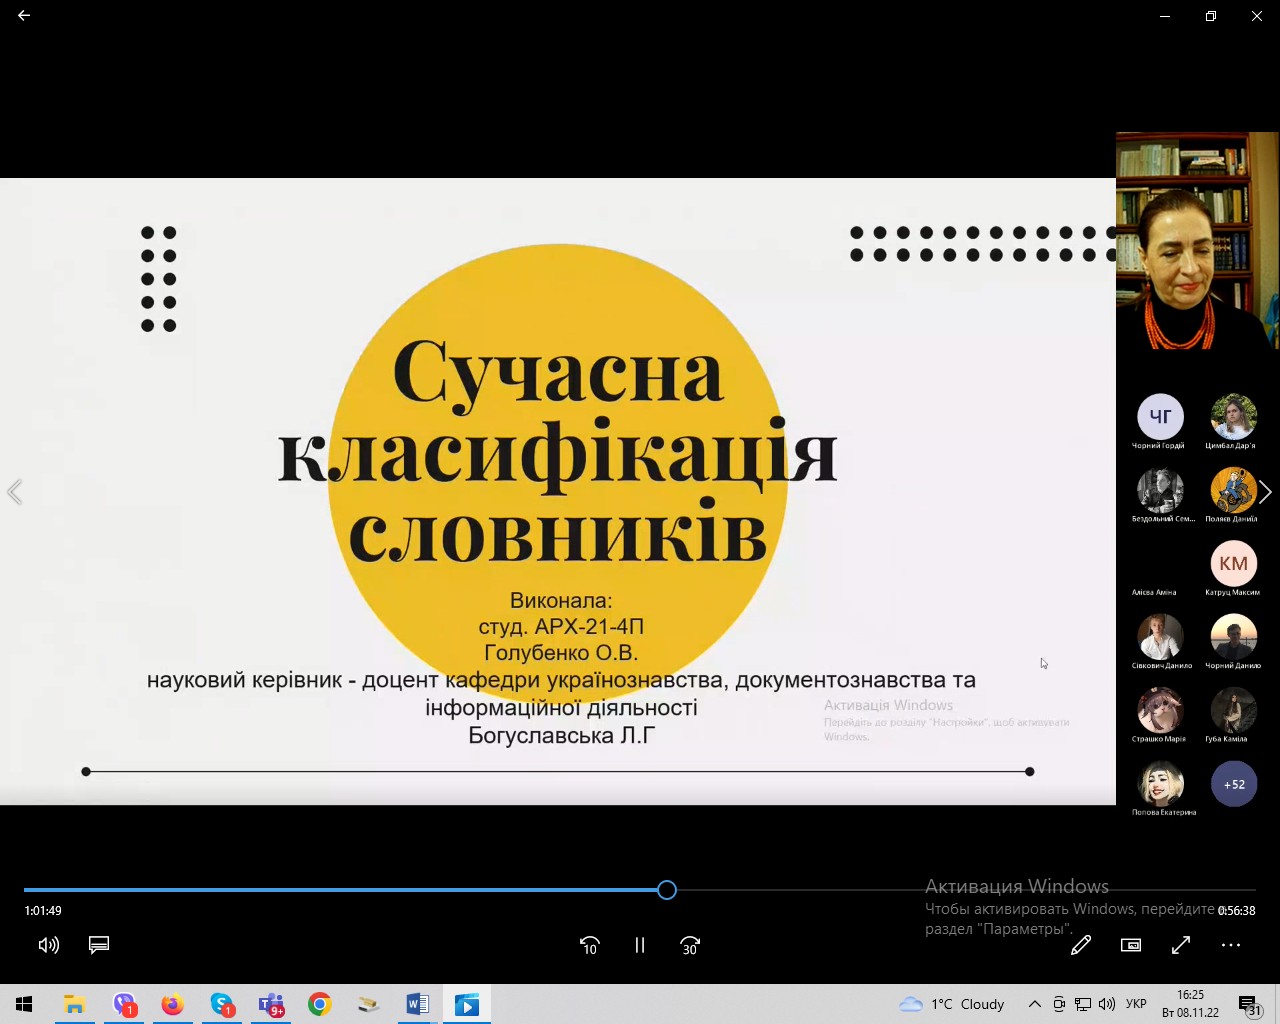
Task: Toggle full screen view
Action: point(1181,945)
